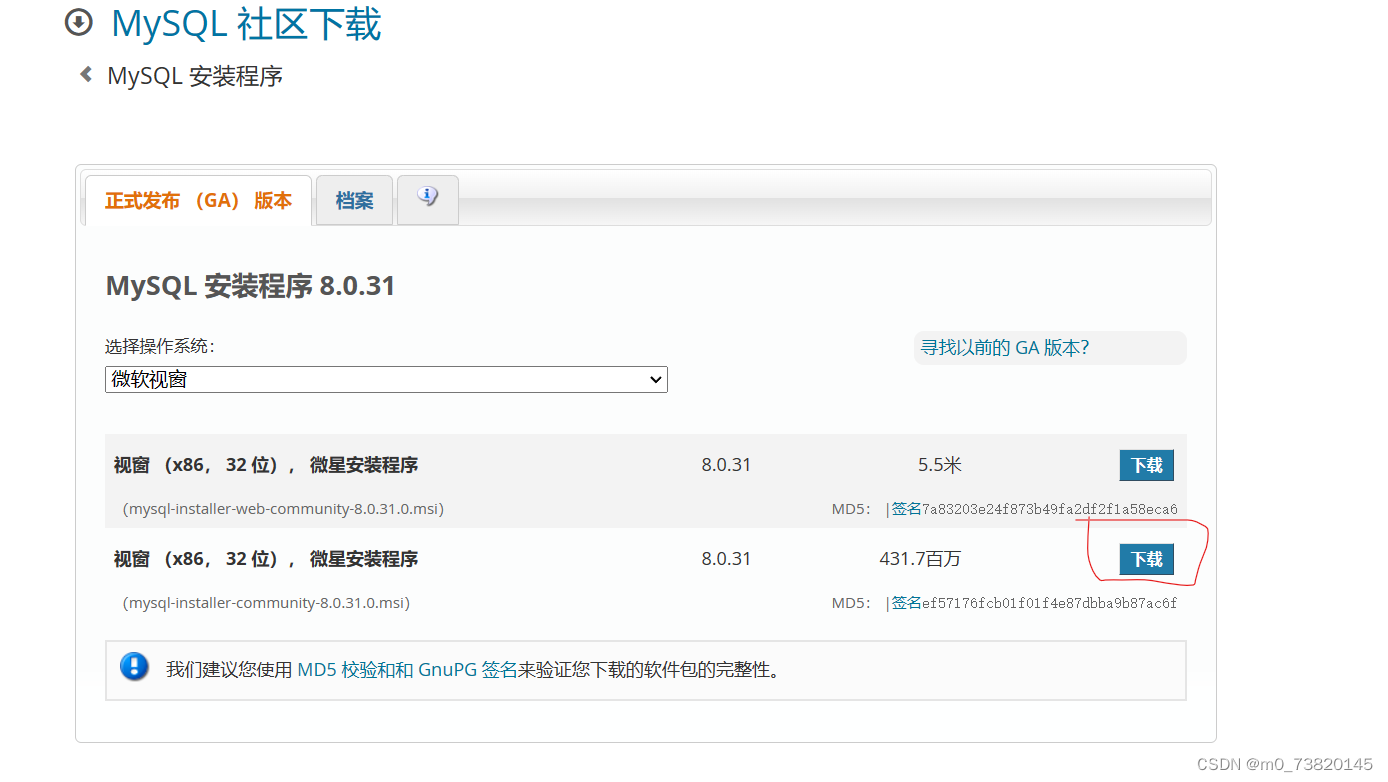Click the MySQL 安装程序 8.0.31 heading
1388x782 pixels.
pos(250,286)
